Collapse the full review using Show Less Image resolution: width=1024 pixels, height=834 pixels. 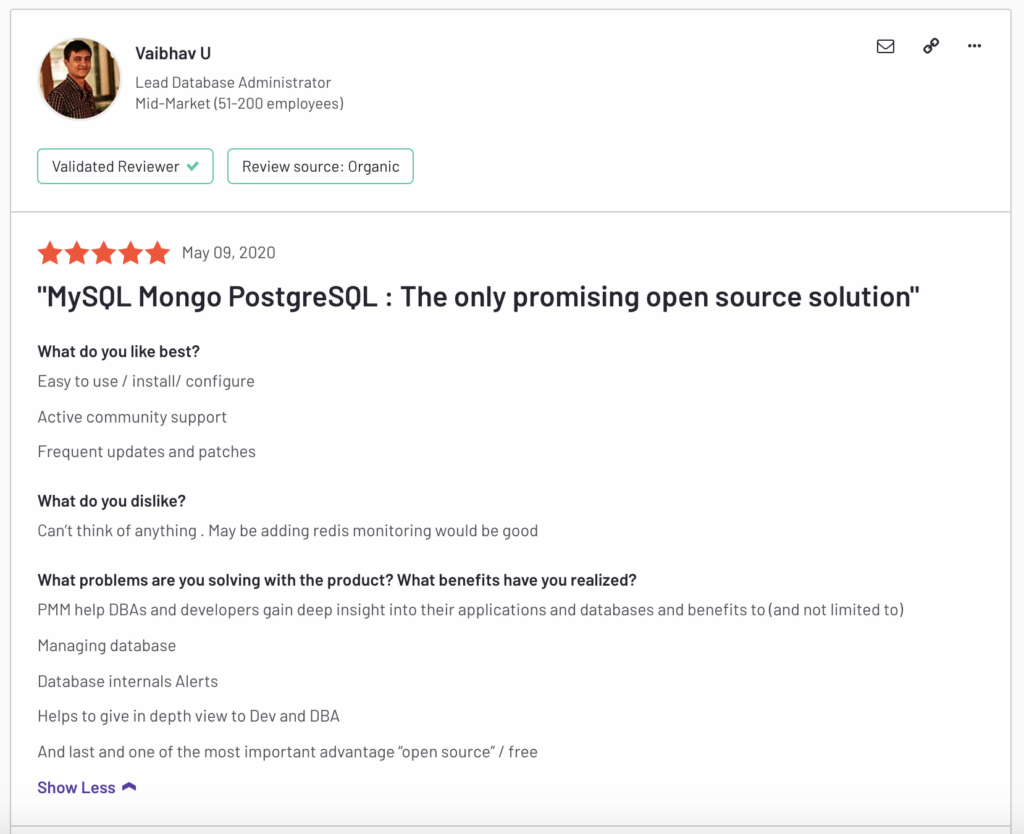click(x=76, y=787)
